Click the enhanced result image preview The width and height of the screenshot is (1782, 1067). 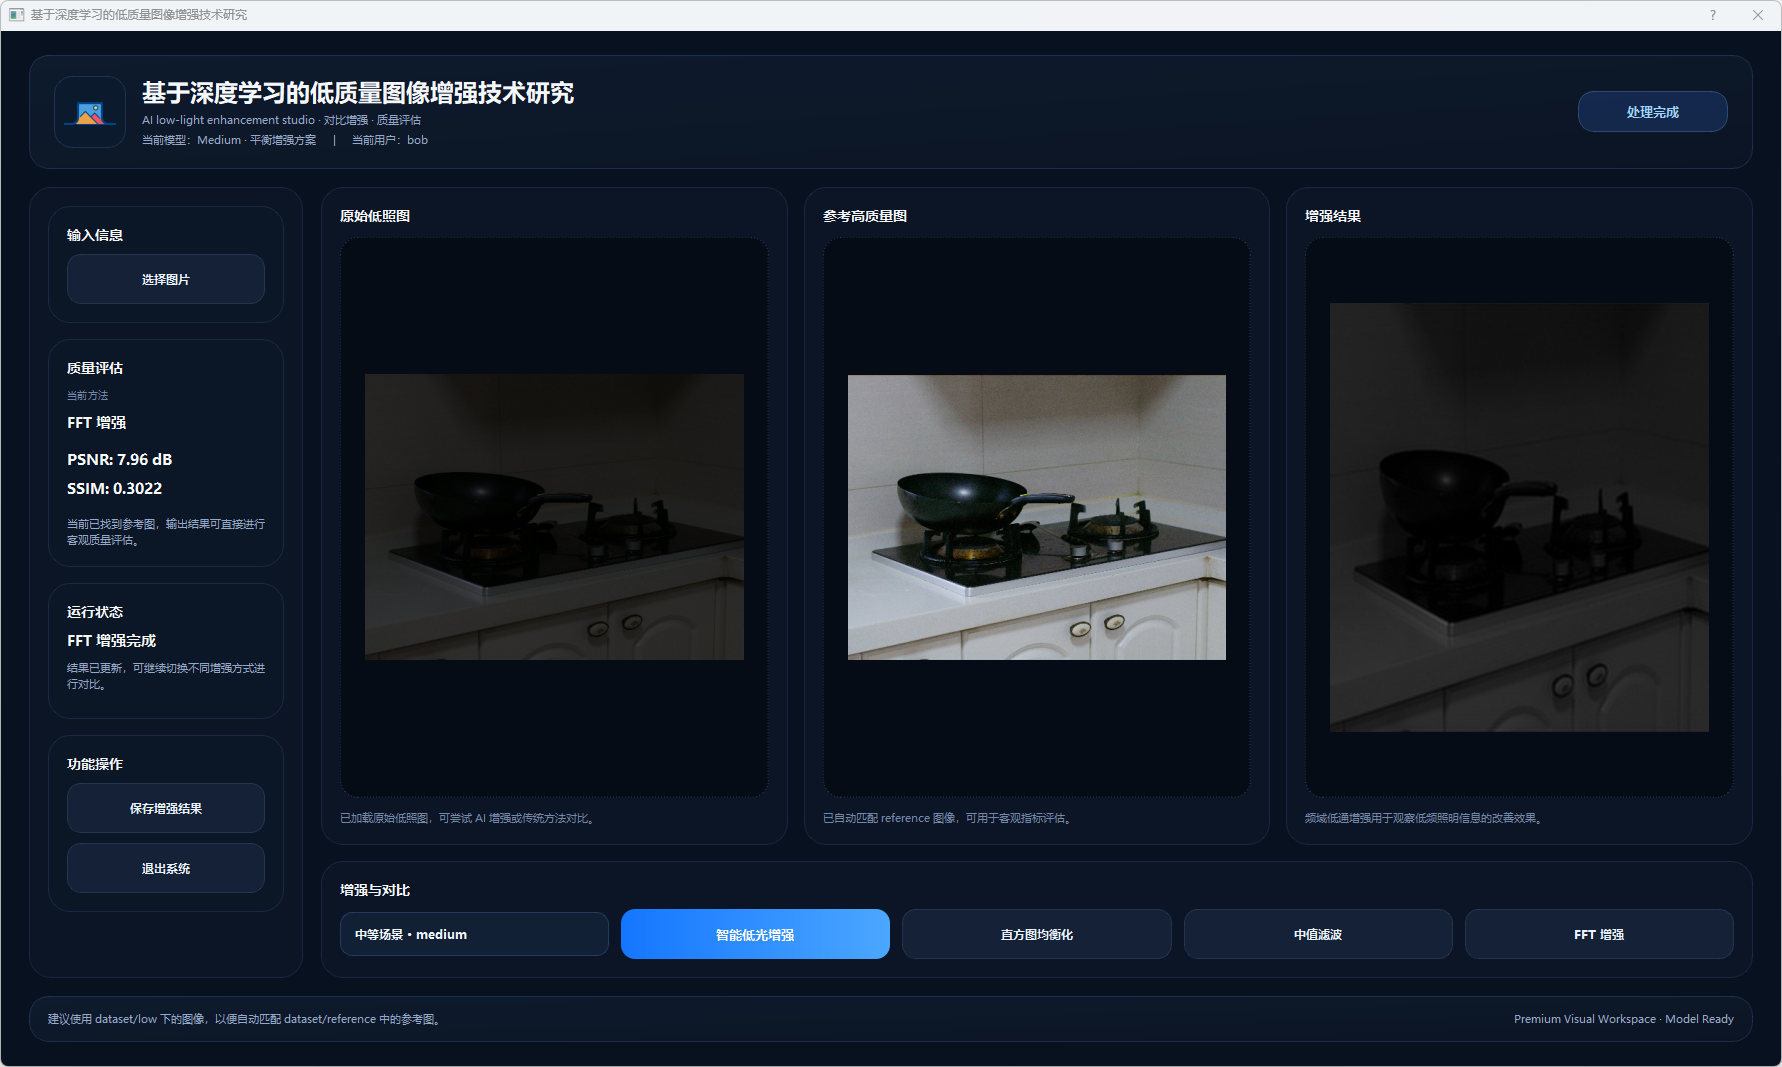pos(1518,517)
